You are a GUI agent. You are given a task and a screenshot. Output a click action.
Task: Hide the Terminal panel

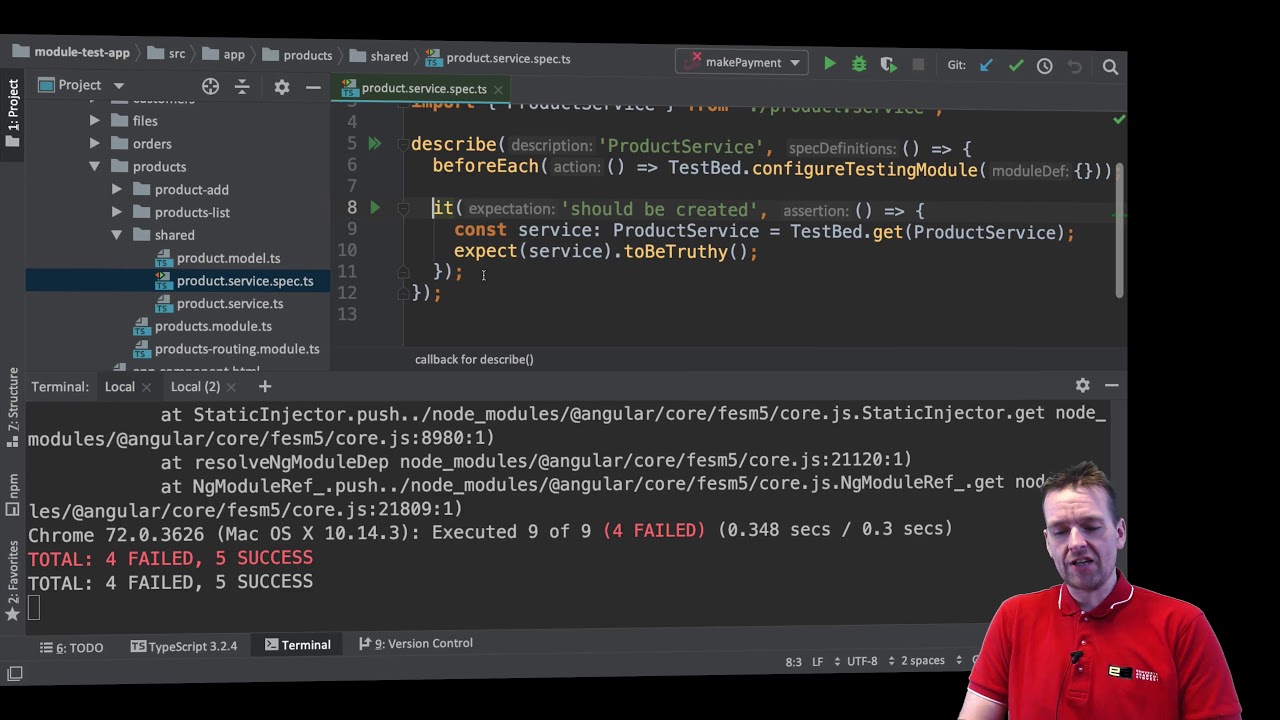click(x=1111, y=385)
